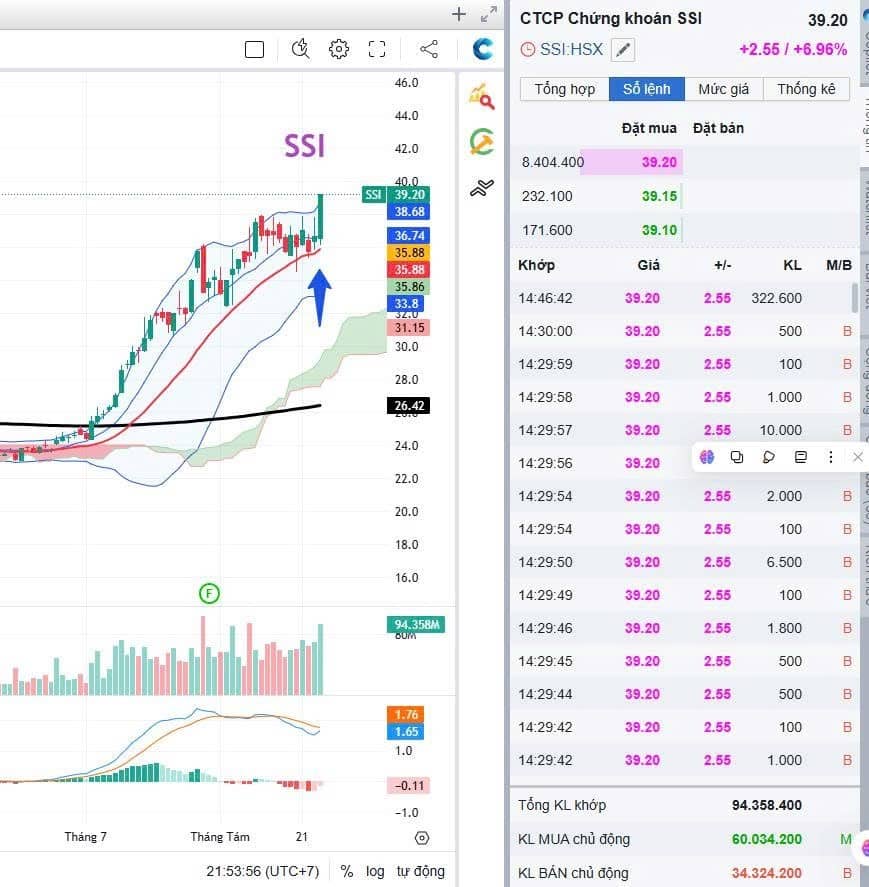Screen dimensions: 869x887
Task: Open the three-dot more options menu
Action: pos(831,457)
